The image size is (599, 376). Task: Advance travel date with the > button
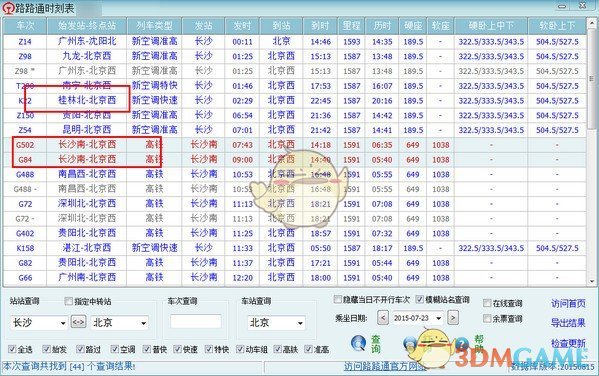pos(453,318)
